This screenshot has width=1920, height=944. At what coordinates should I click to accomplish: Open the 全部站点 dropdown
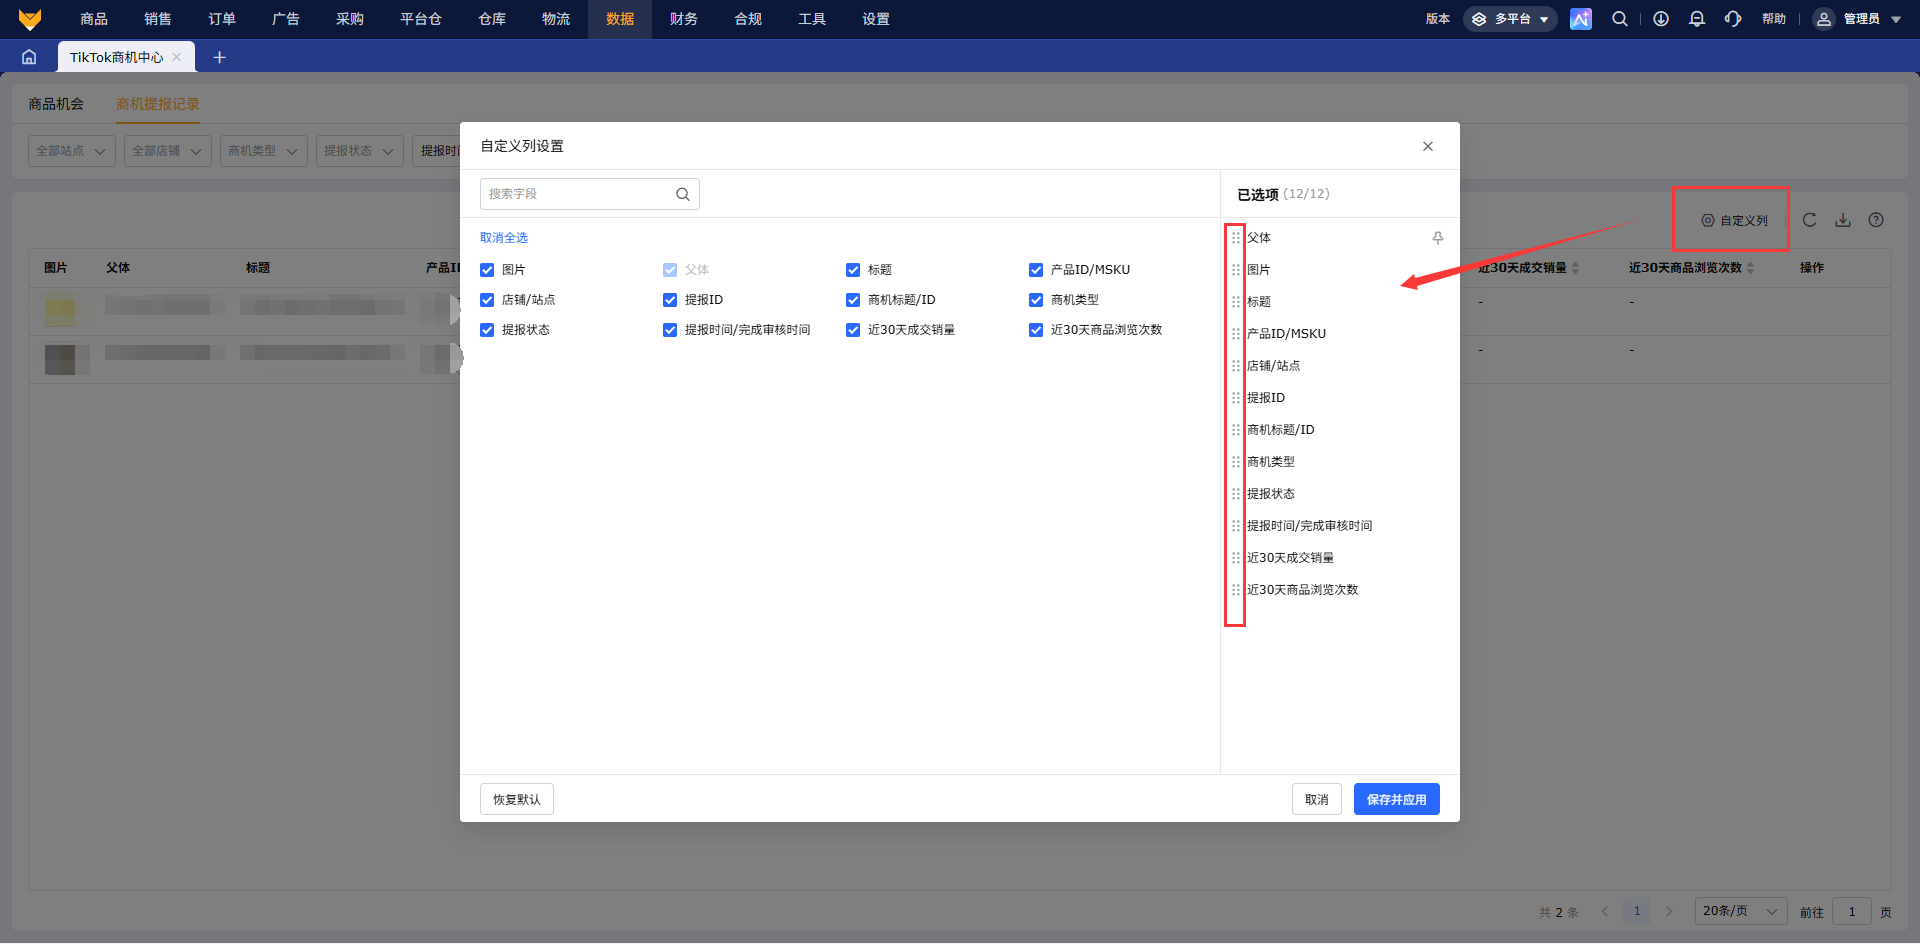coord(72,151)
